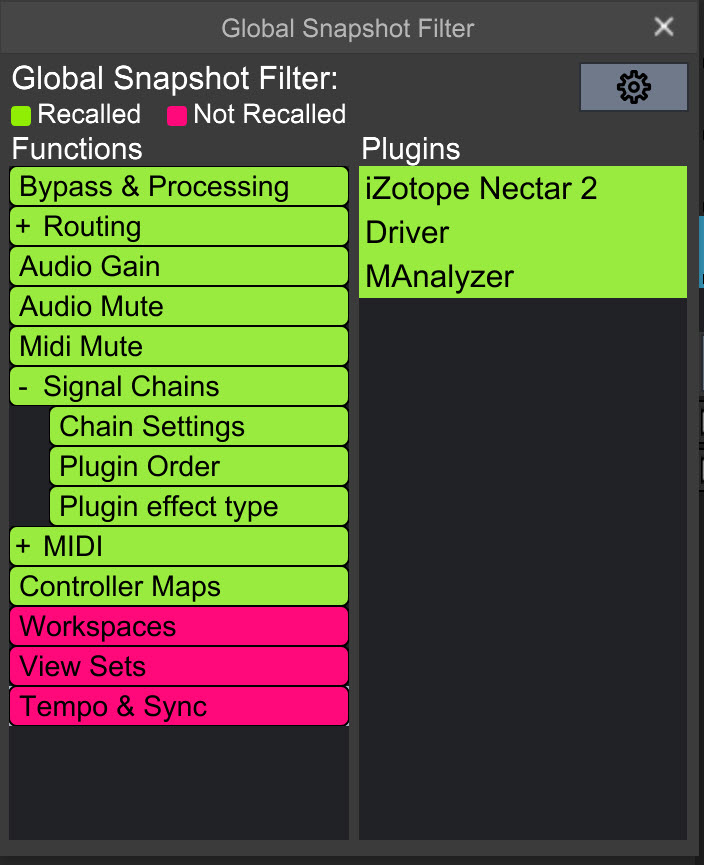This screenshot has width=704, height=865.
Task: Toggle Chain Settings recall
Action: coord(198,427)
